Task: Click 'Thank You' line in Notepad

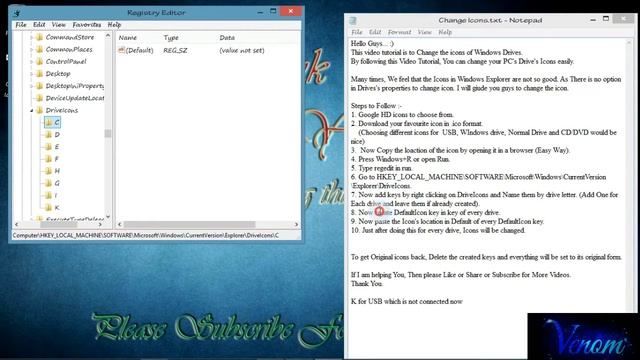Action: 367,284
